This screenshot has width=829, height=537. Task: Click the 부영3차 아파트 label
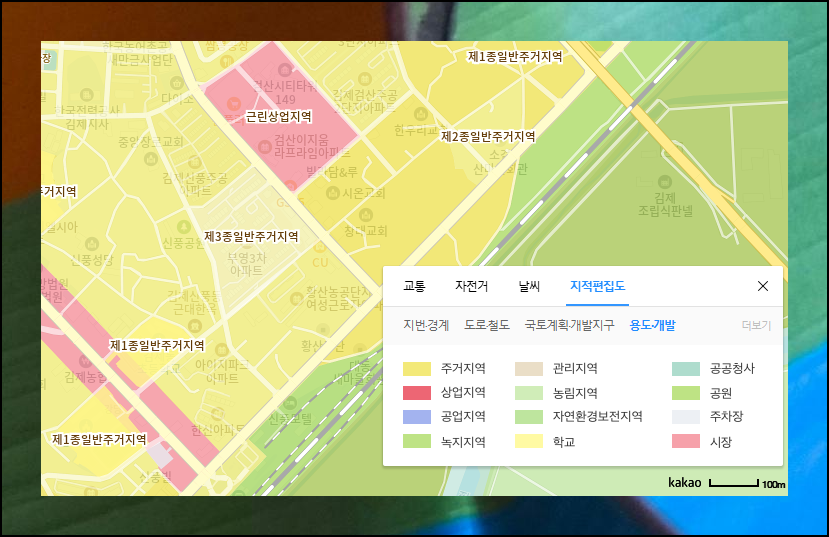247,264
